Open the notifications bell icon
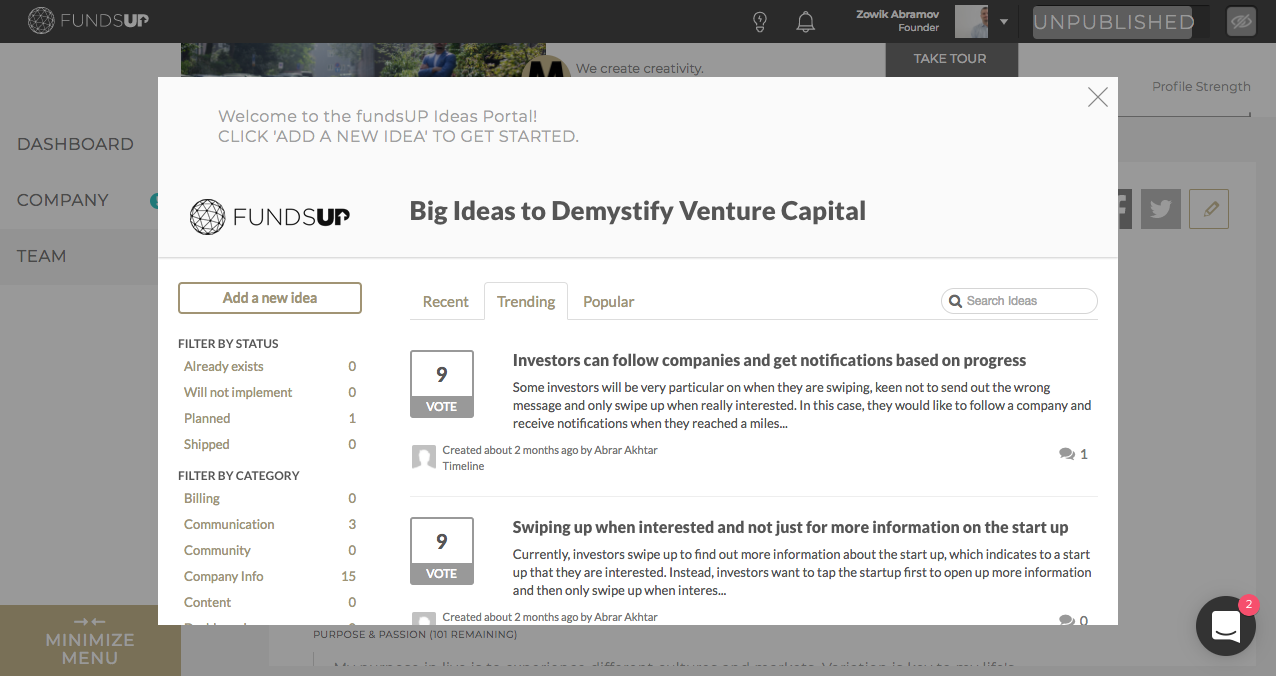This screenshot has width=1276, height=676. (x=806, y=22)
